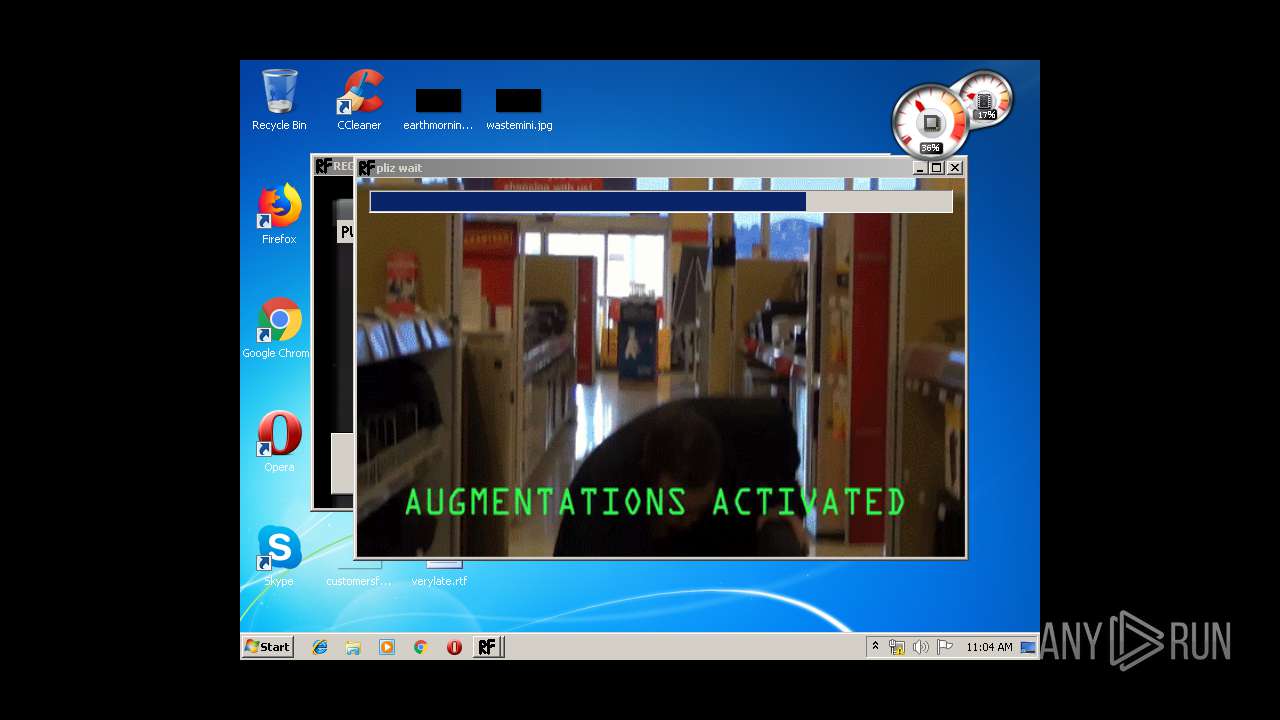Show hidden system tray icons
The height and width of the screenshot is (720, 1280).
[875, 646]
